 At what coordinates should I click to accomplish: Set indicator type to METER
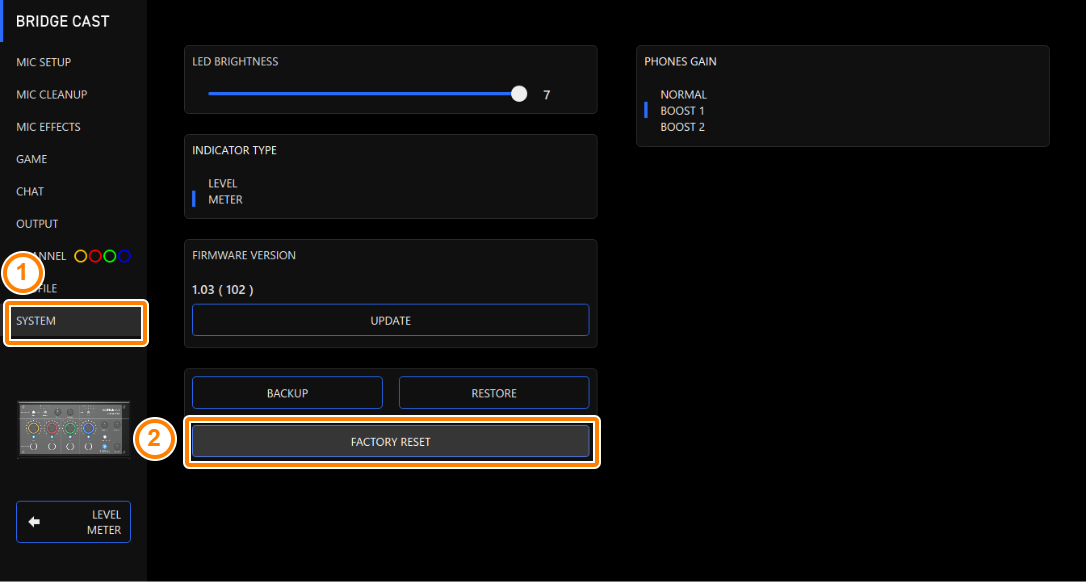pyautogui.click(x=226, y=200)
